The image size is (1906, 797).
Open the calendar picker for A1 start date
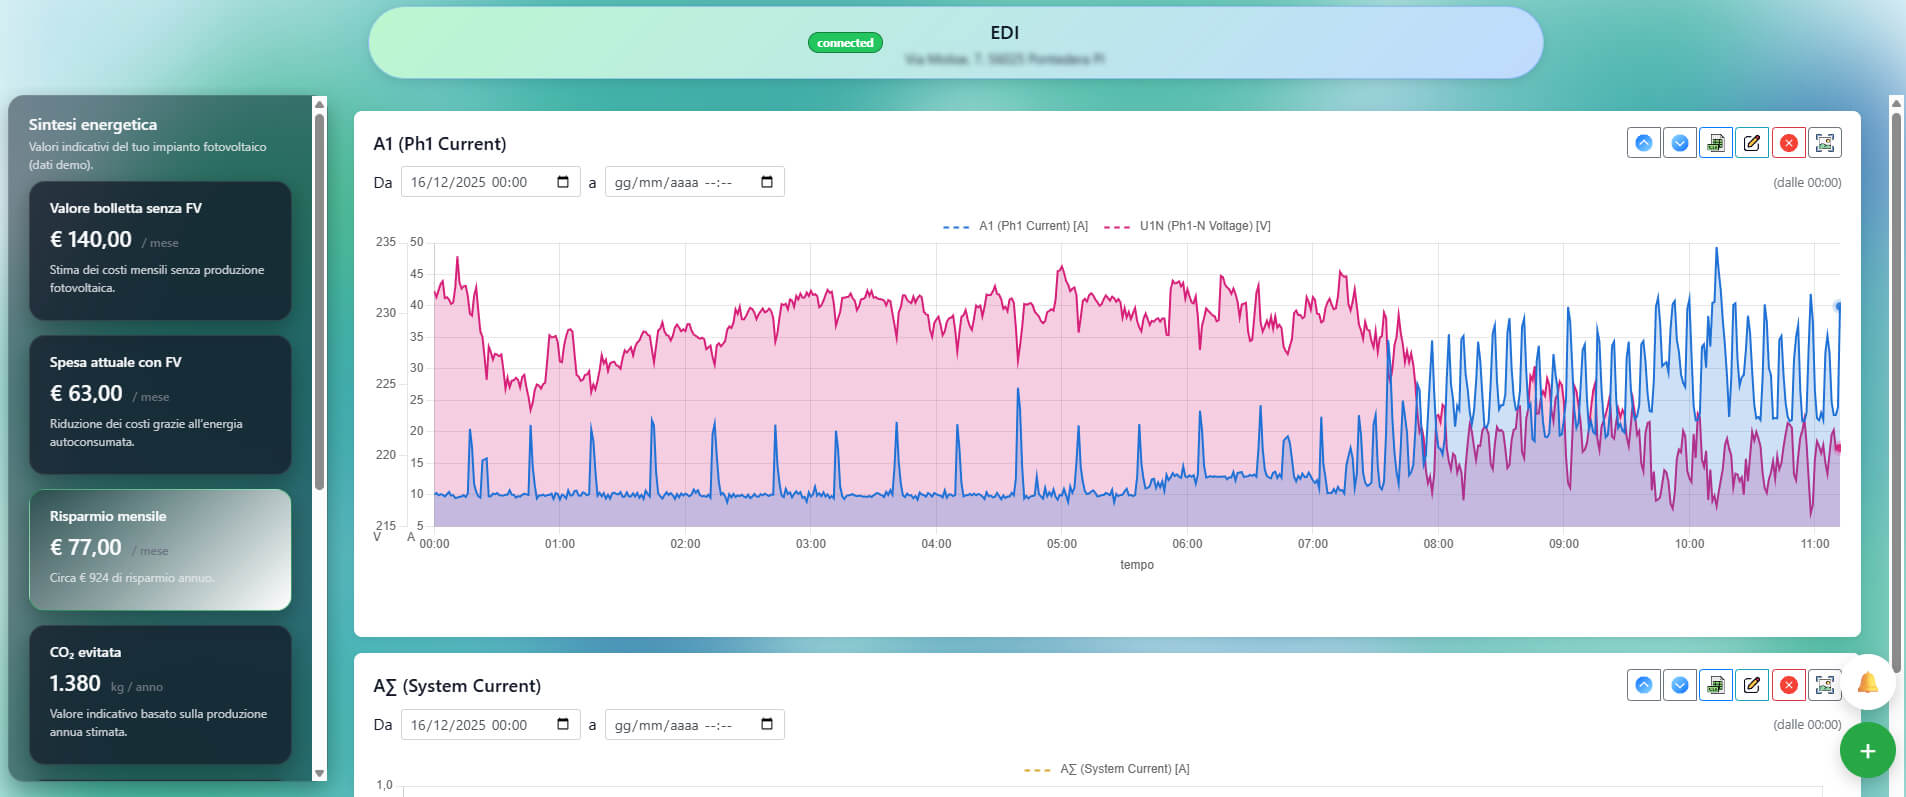point(563,182)
